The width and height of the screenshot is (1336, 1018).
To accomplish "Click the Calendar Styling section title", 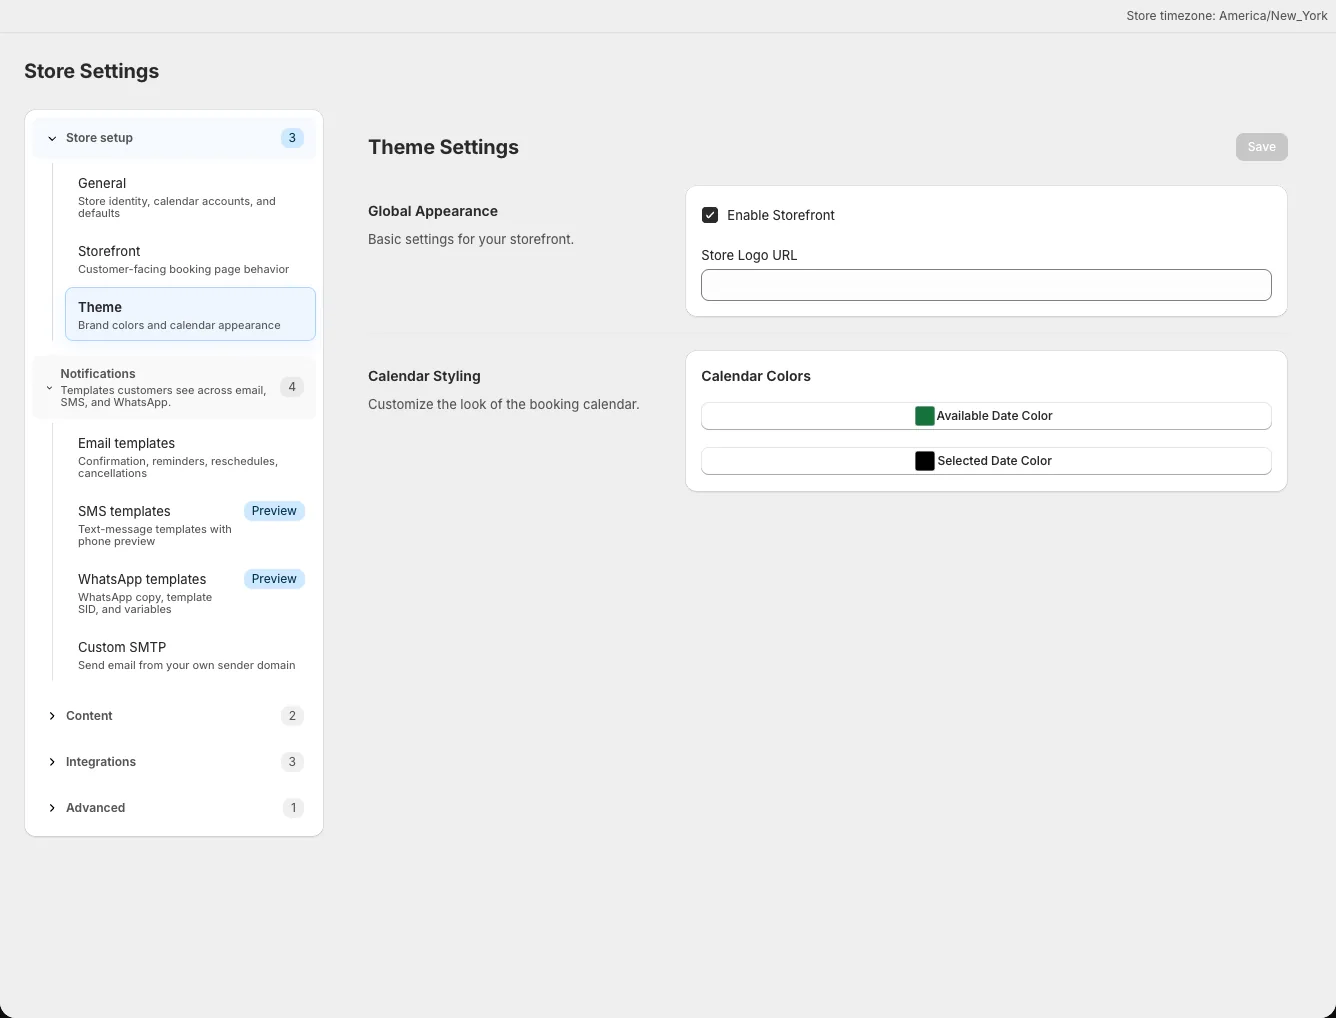I will click(x=424, y=376).
